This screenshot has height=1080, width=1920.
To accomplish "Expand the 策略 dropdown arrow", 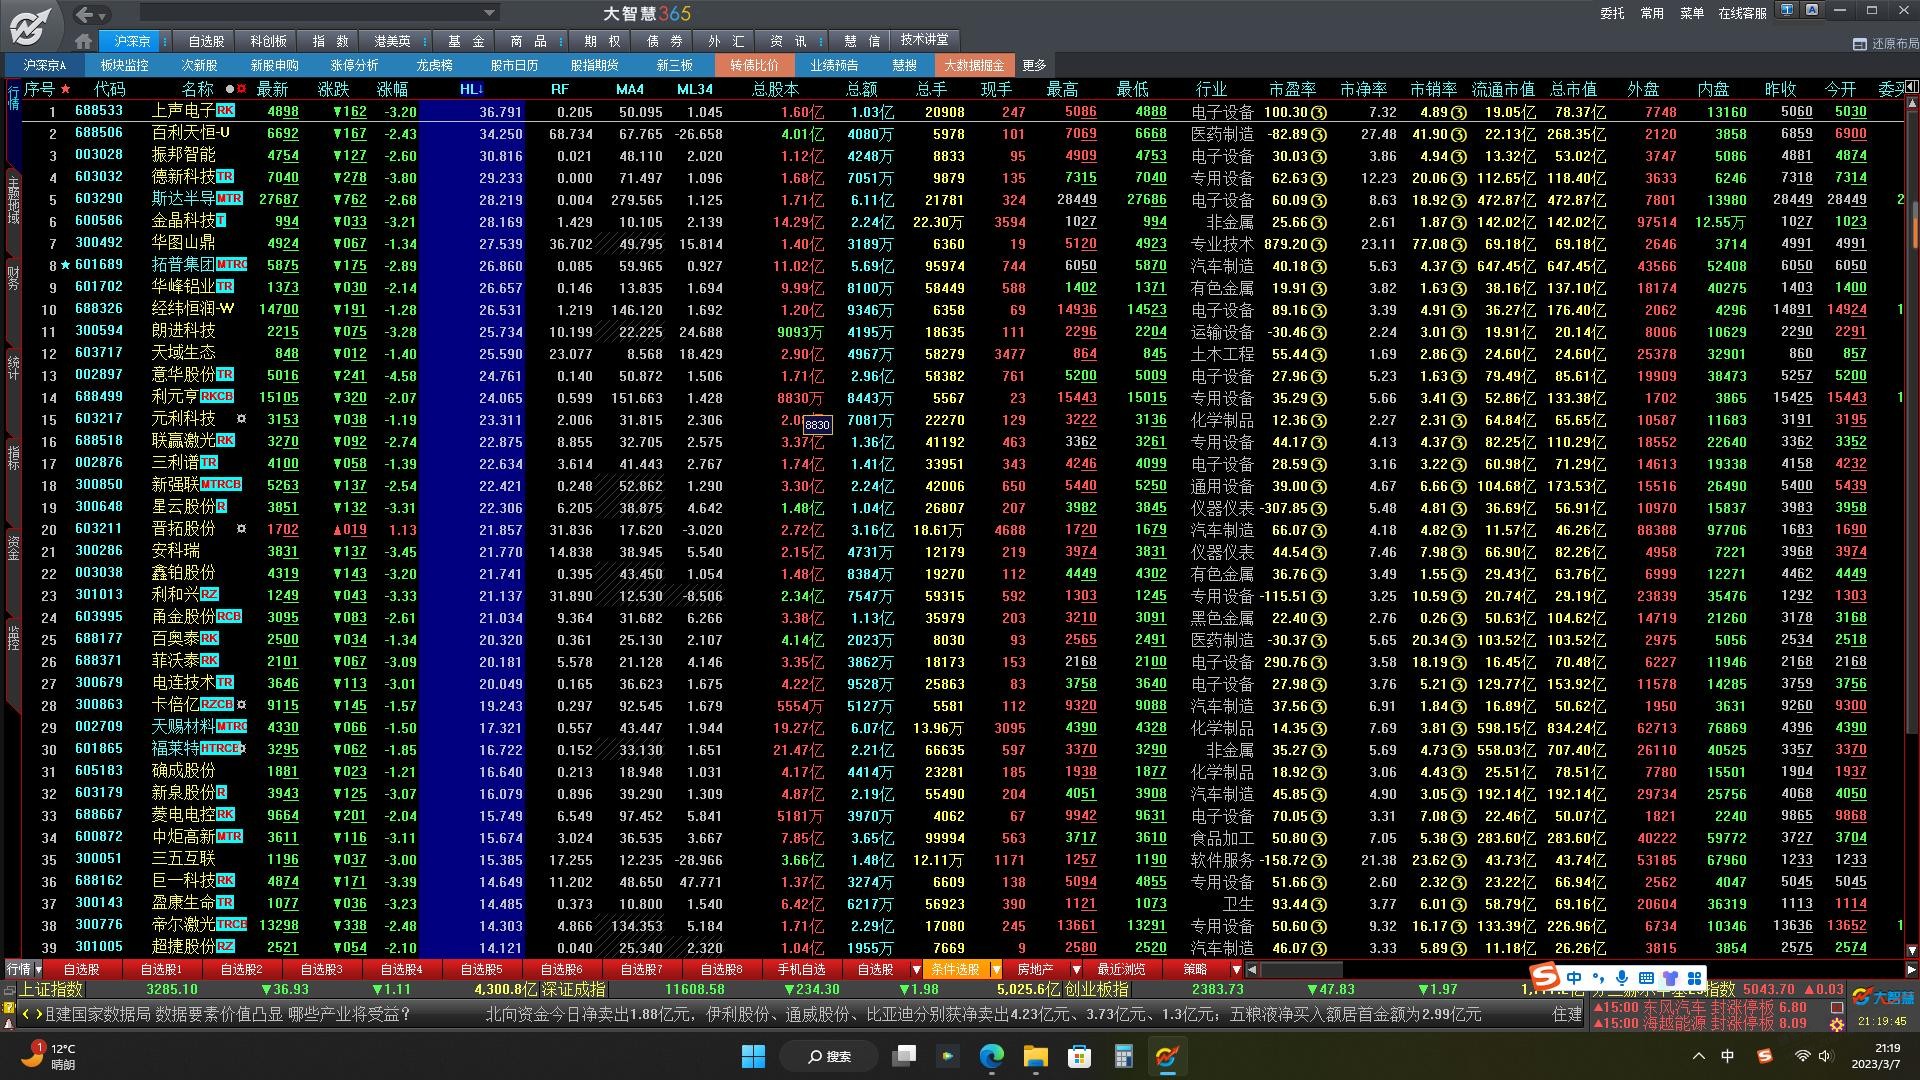I will coord(1236,969).
